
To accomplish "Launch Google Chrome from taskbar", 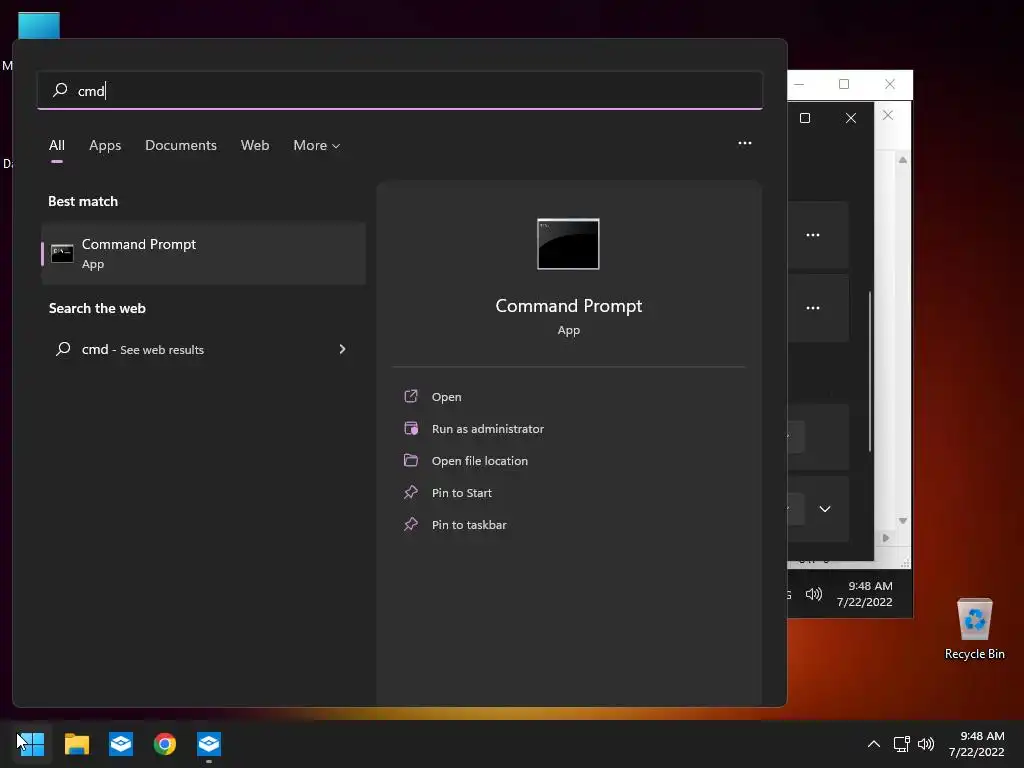I will pyautogui.click(x=165, y=744).
